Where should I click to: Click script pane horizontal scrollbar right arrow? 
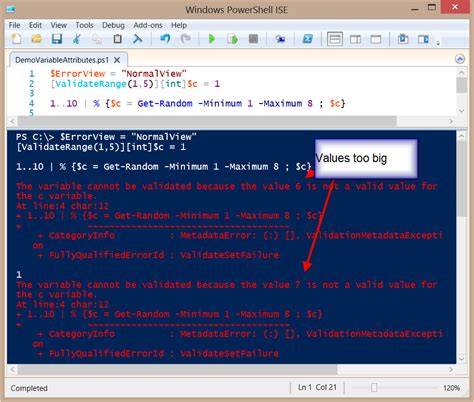click(451, 121)
